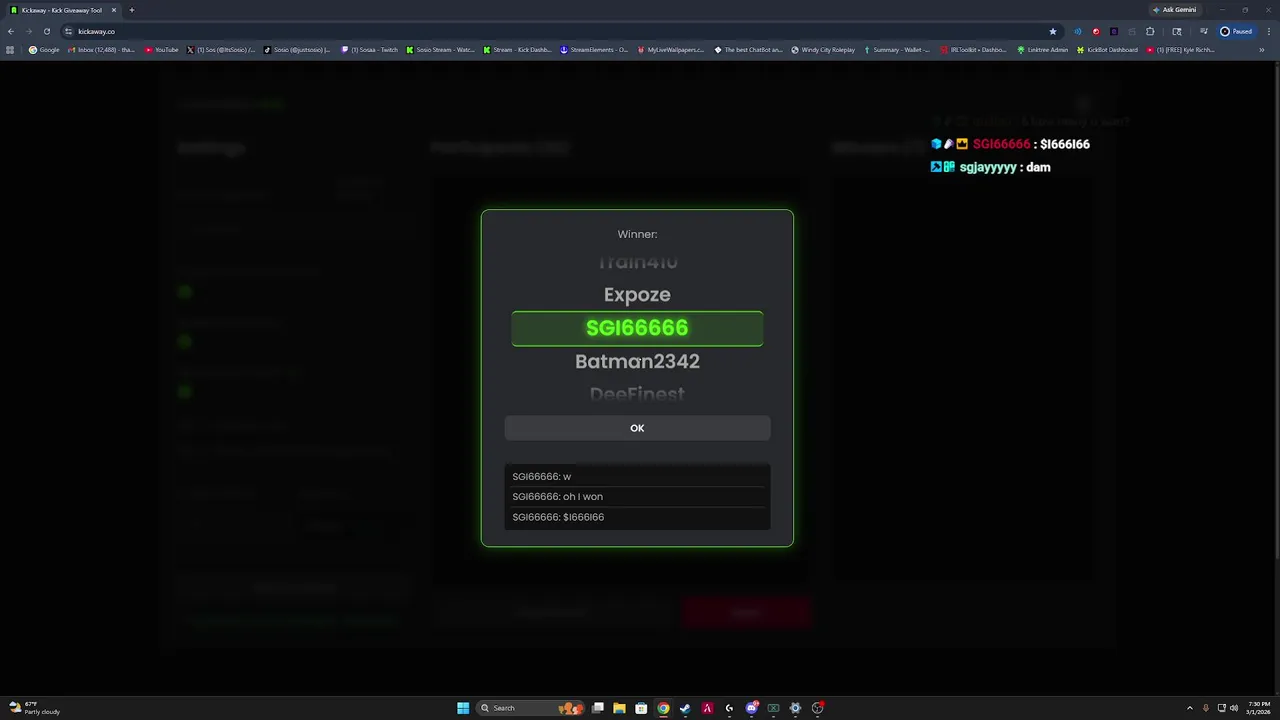Open Task View on taskbar
1280x720 pixels.
[597, 708]
